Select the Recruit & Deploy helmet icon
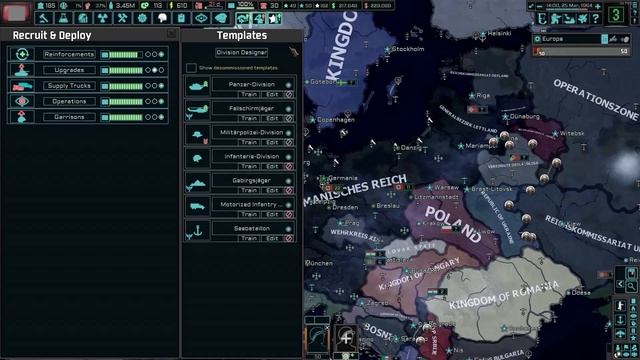Viewport: 640px width, 360px height. click(162, 18)
